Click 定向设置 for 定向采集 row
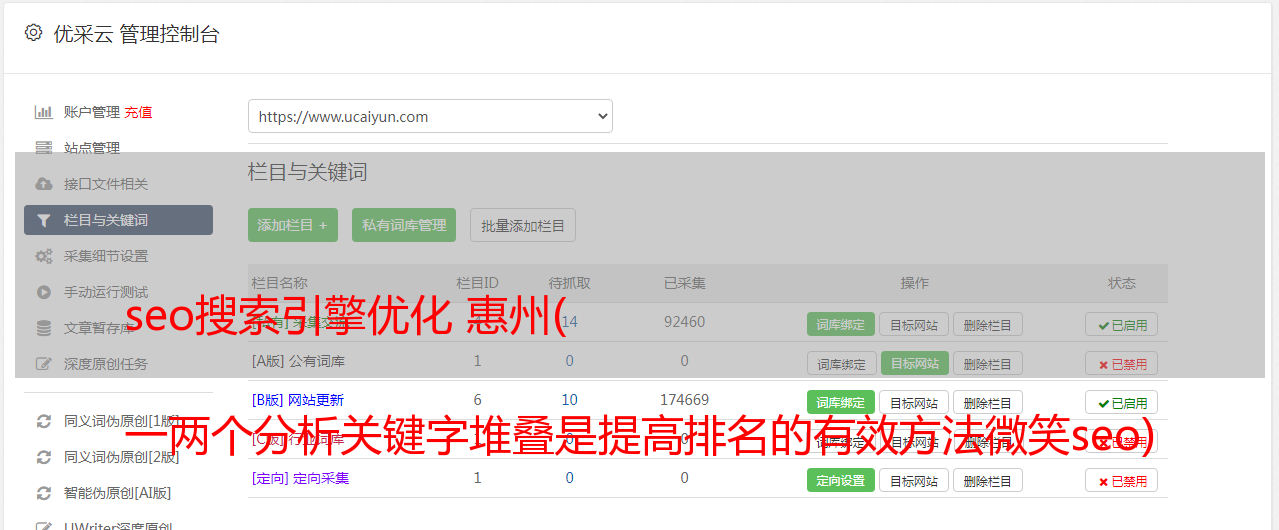This screenshot has width=1279, height=530. coord(841,480)
